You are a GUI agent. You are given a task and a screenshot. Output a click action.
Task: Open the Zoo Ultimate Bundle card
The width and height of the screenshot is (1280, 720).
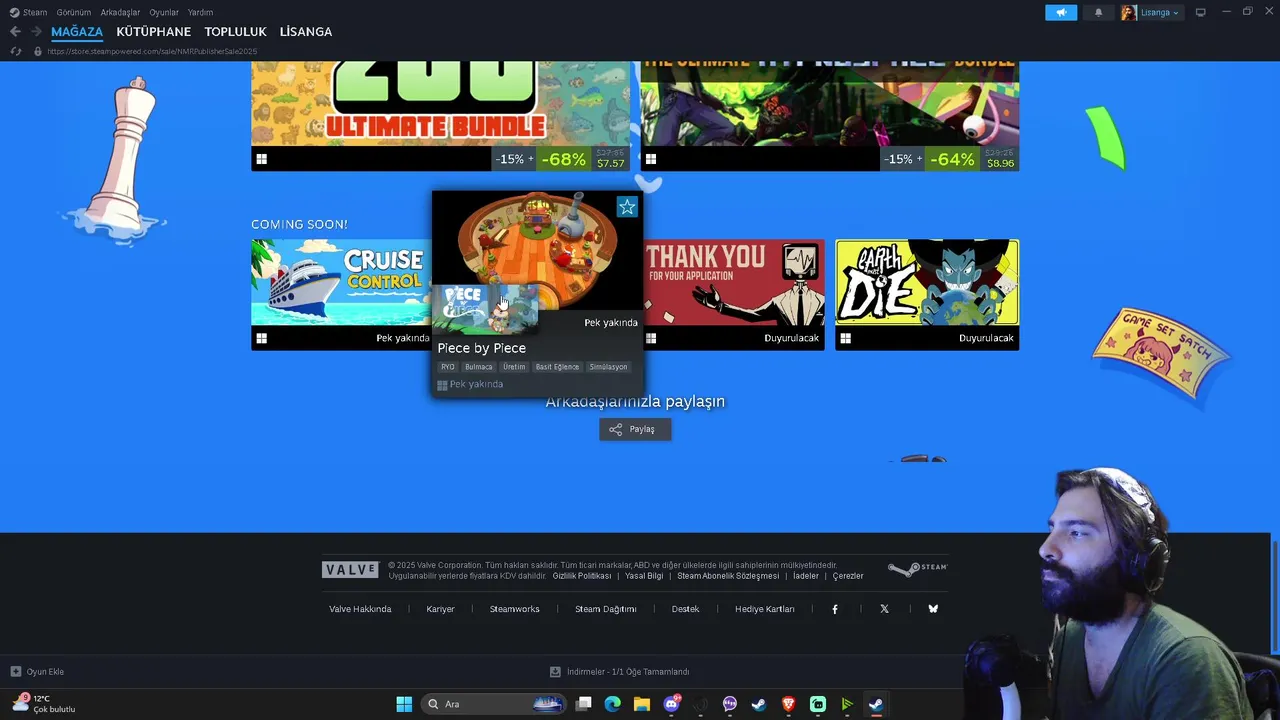coord(441,115)
